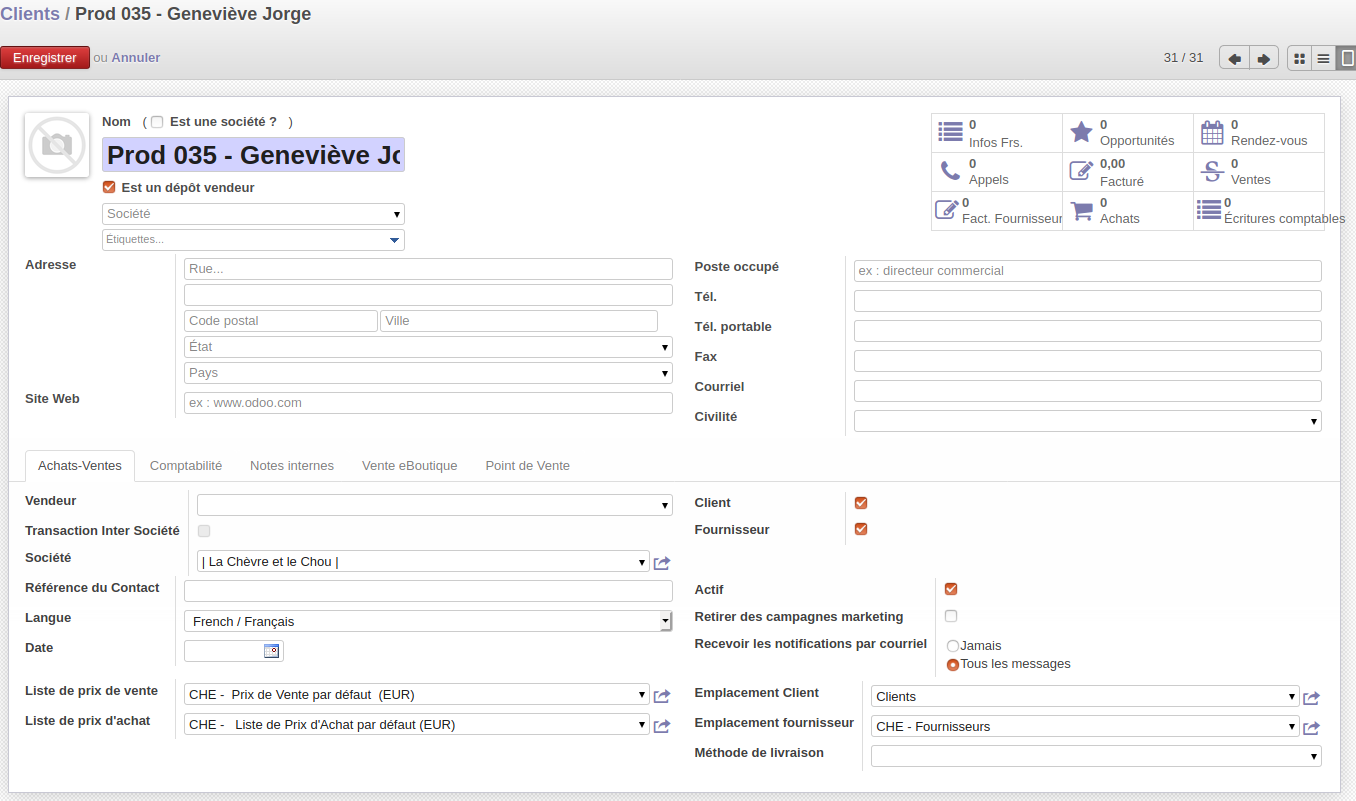The image size is (1356, 801).
Task: Click the contact photo placeholder
Action: 57,145
